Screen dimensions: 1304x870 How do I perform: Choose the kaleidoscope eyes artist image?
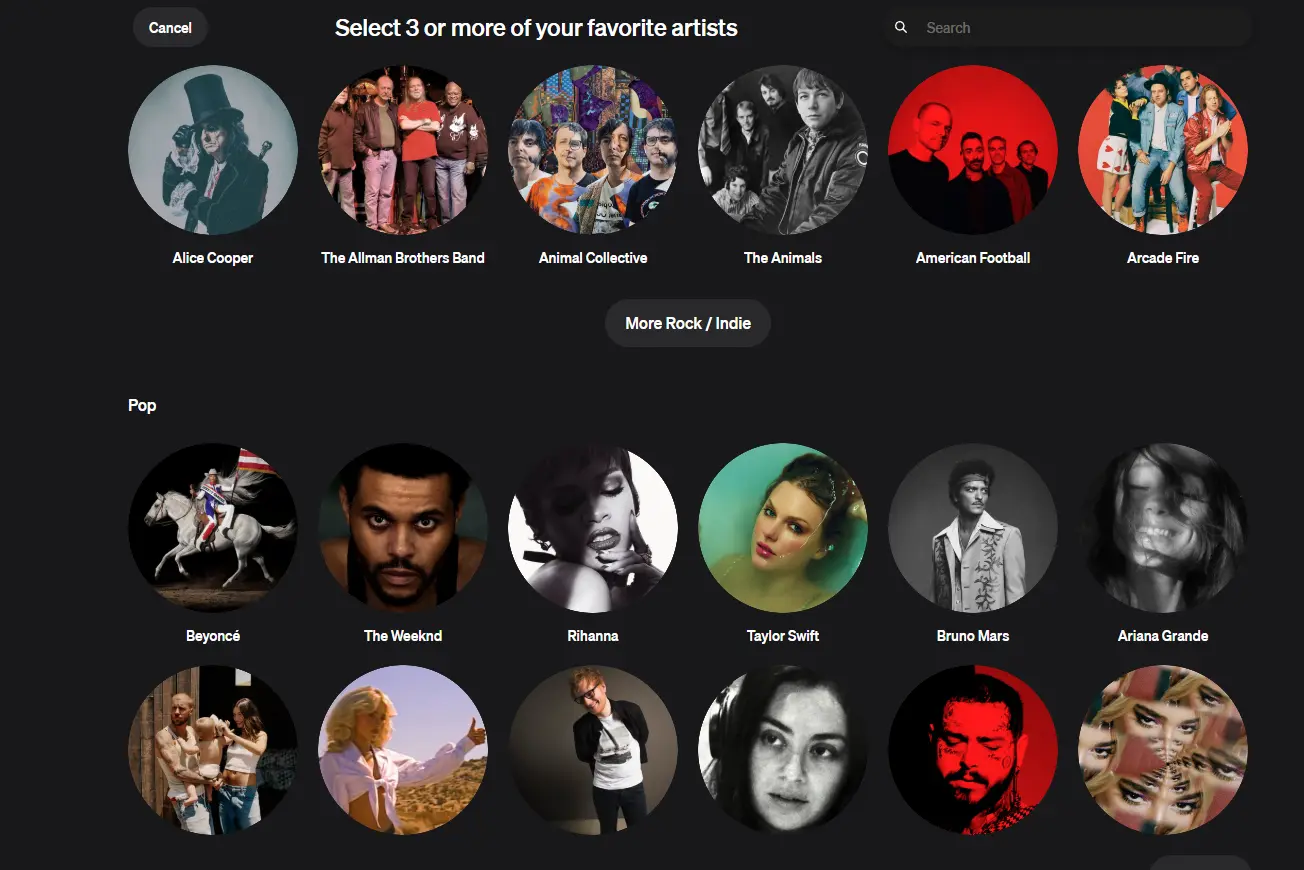click(x=1163, y=750)
